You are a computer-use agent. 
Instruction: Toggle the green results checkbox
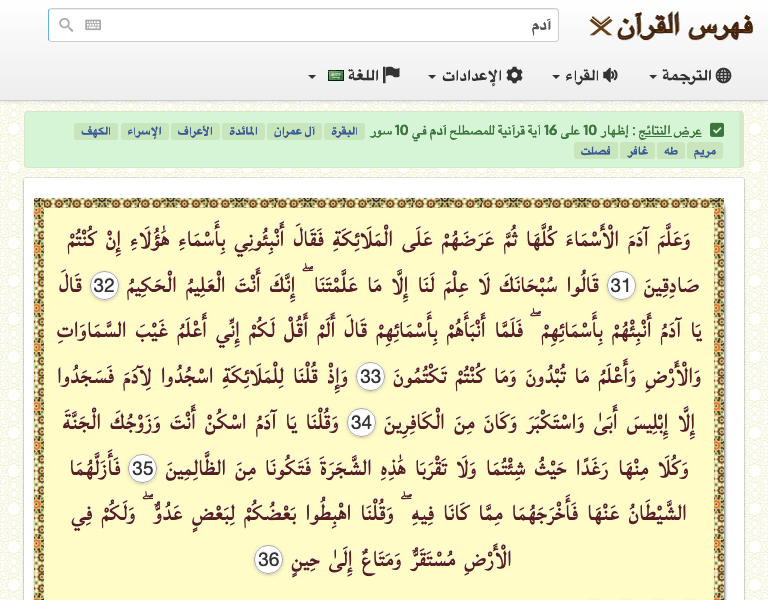716,131
